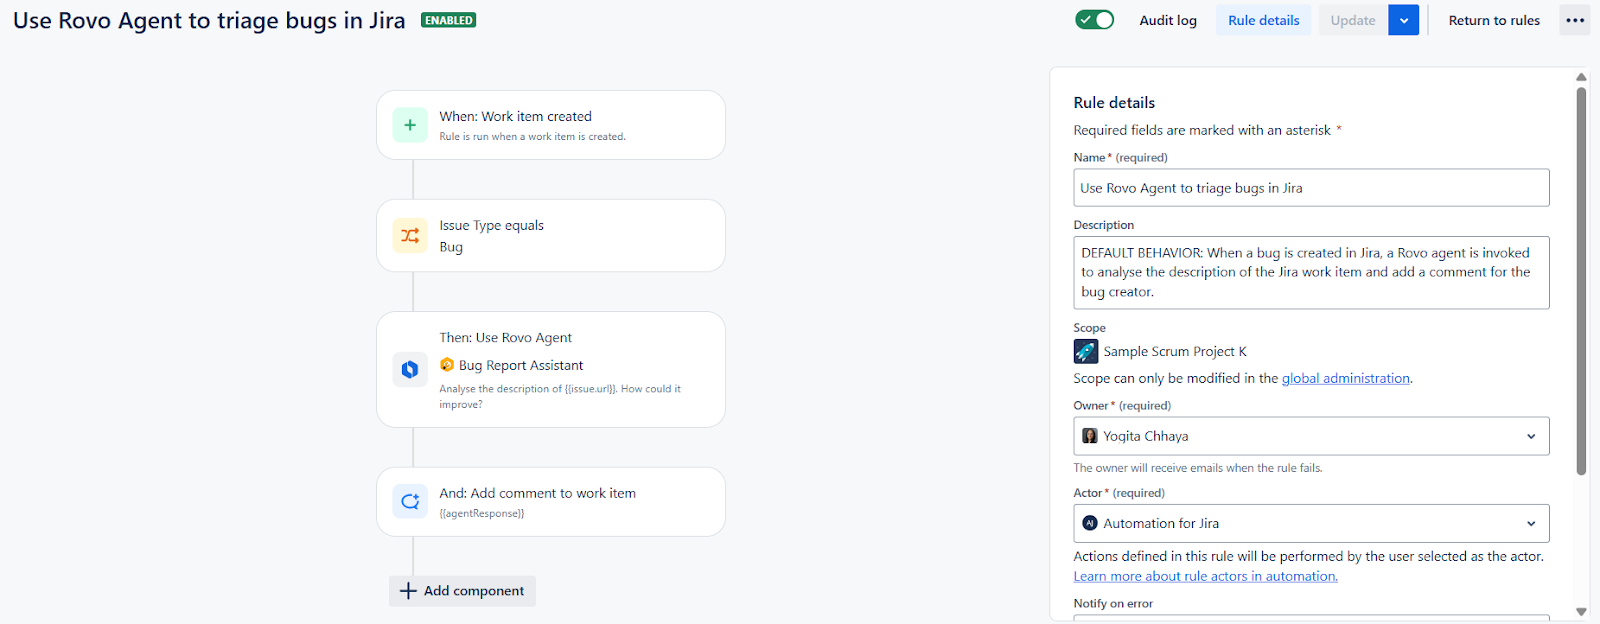
Task: Click the Add comment refresh-style icon
Action: coord(410,502)
